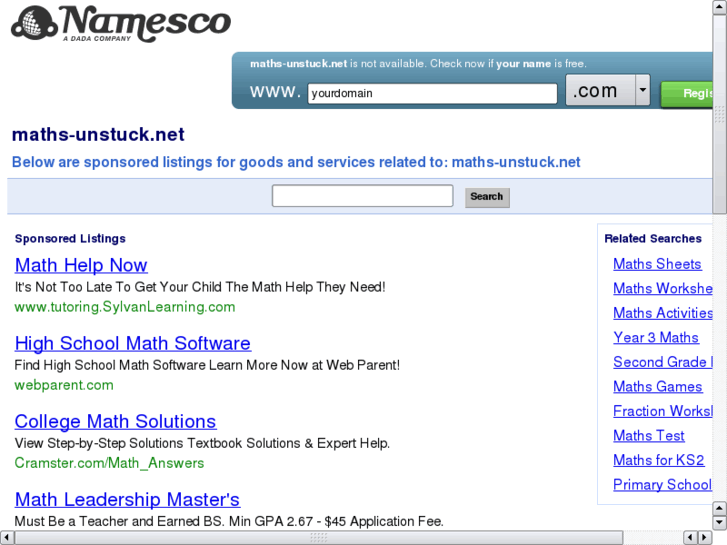Click the vertical scrollbar thumb
The image size is (727, 545).
click(x=720, y=114)
